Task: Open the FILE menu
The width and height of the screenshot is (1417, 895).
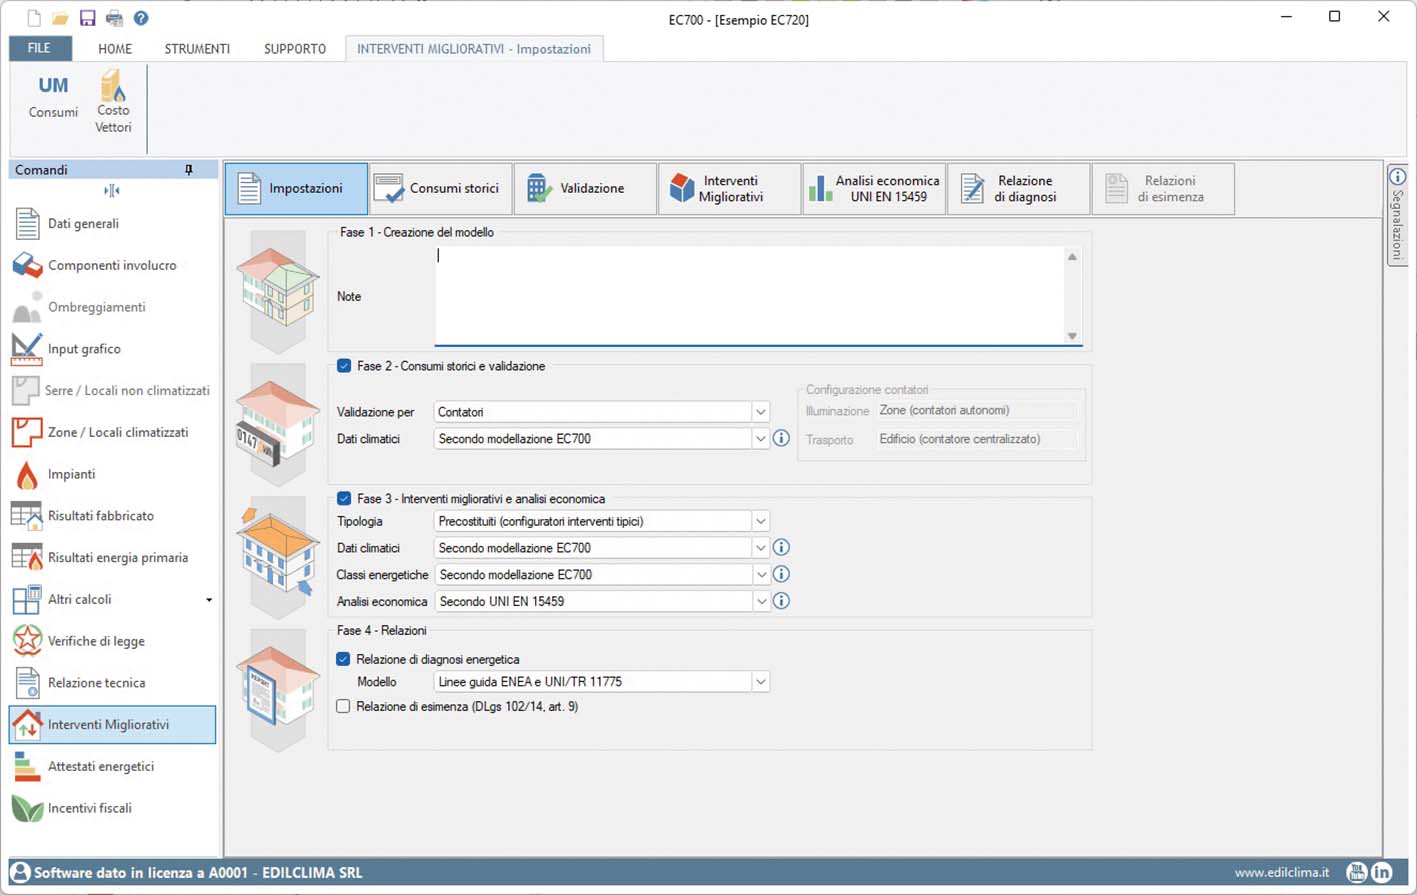Action: click(40, 48)
